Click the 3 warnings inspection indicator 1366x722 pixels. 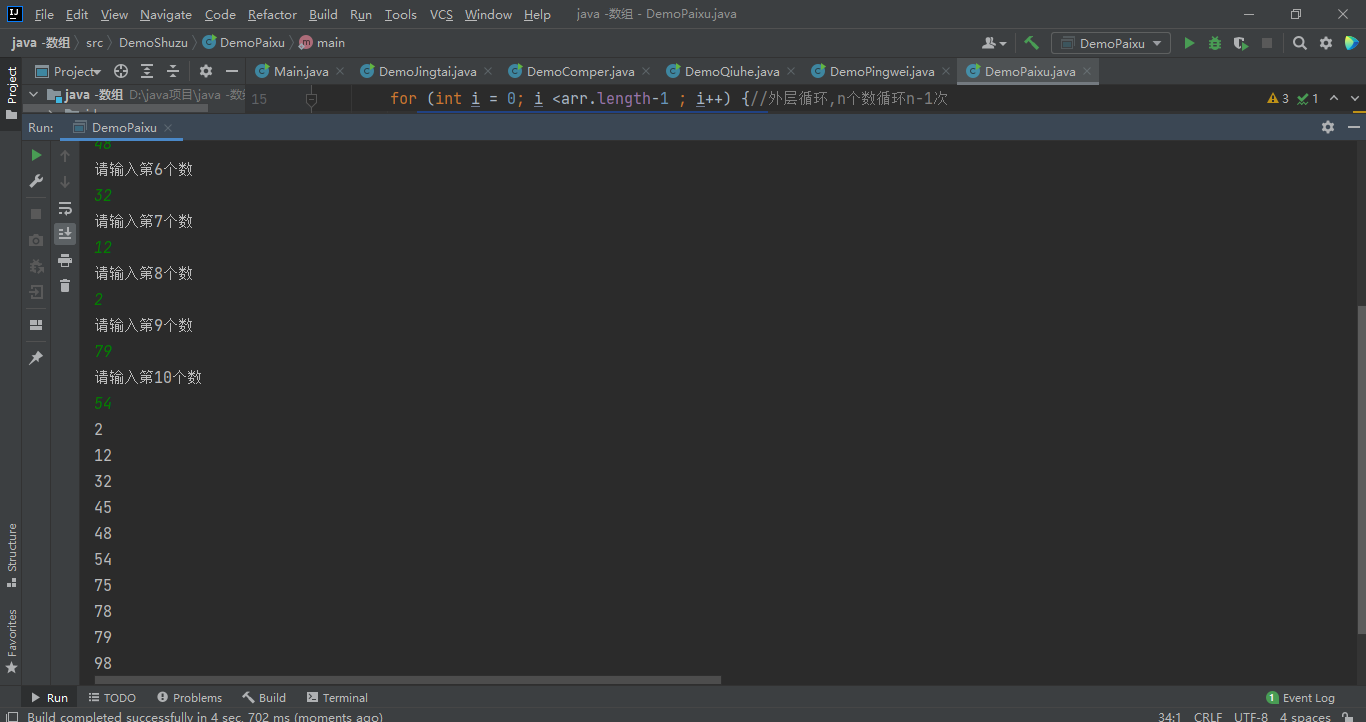(x=1278, y=99)
